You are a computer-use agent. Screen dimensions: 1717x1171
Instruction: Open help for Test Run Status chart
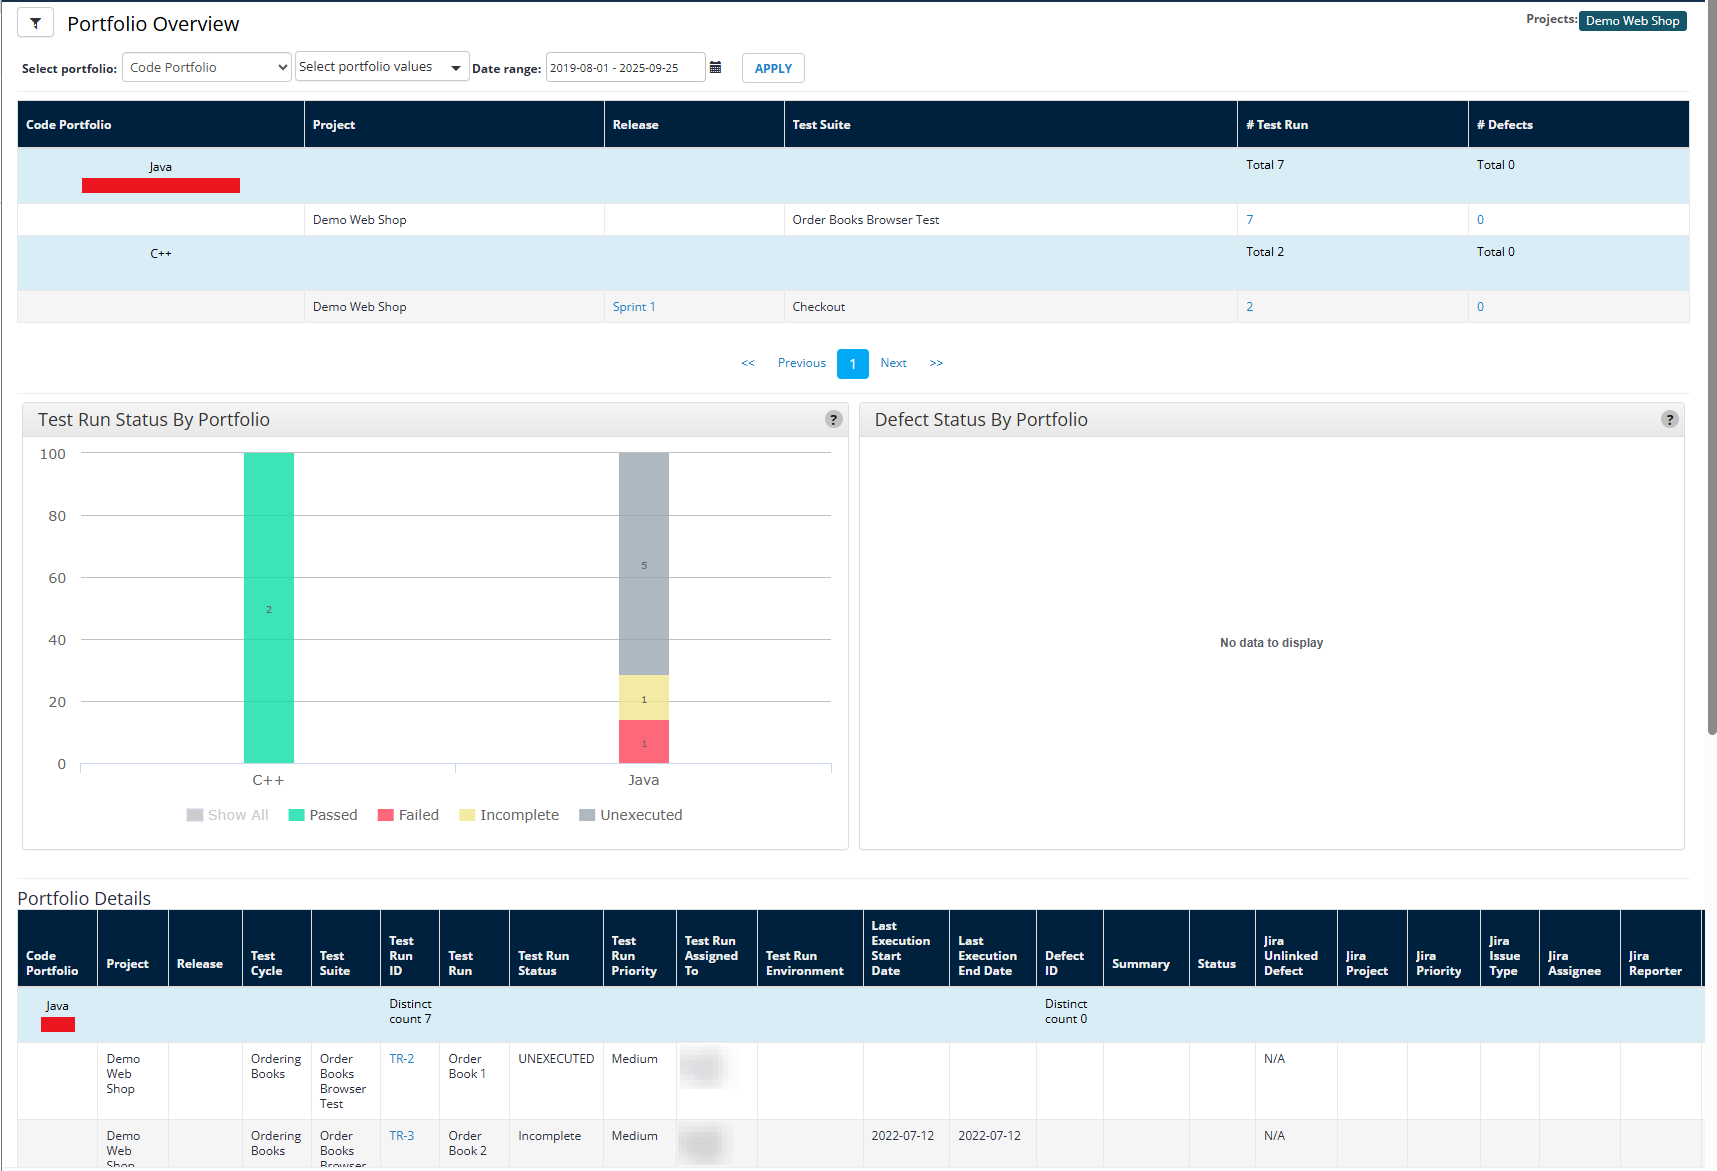(x=833, y=420)
